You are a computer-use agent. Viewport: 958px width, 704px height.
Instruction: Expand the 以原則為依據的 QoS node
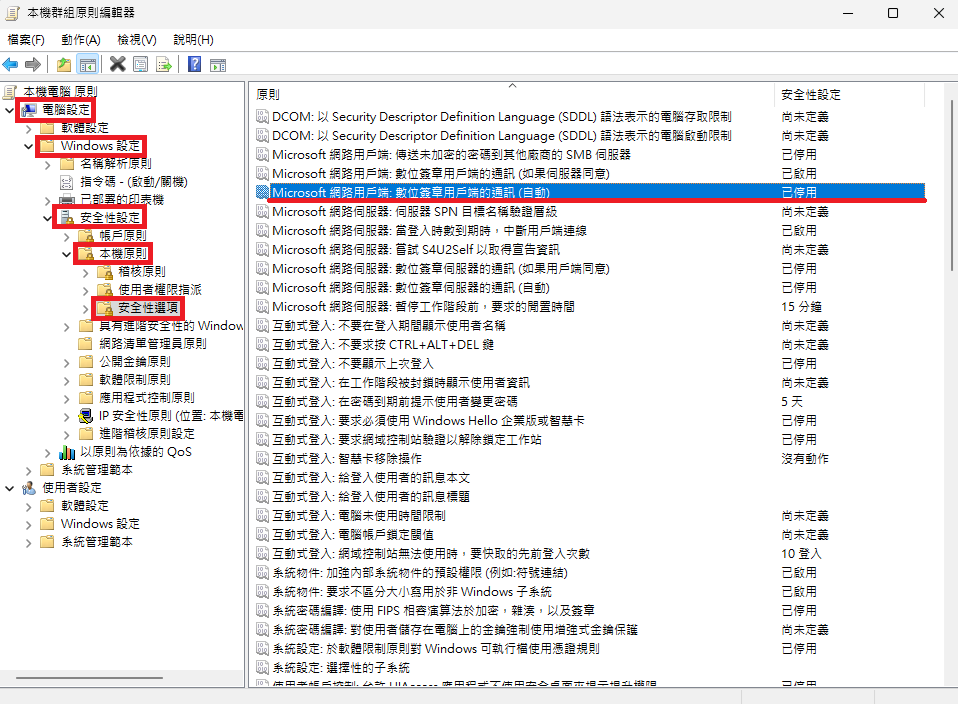[x=47, y=452]
